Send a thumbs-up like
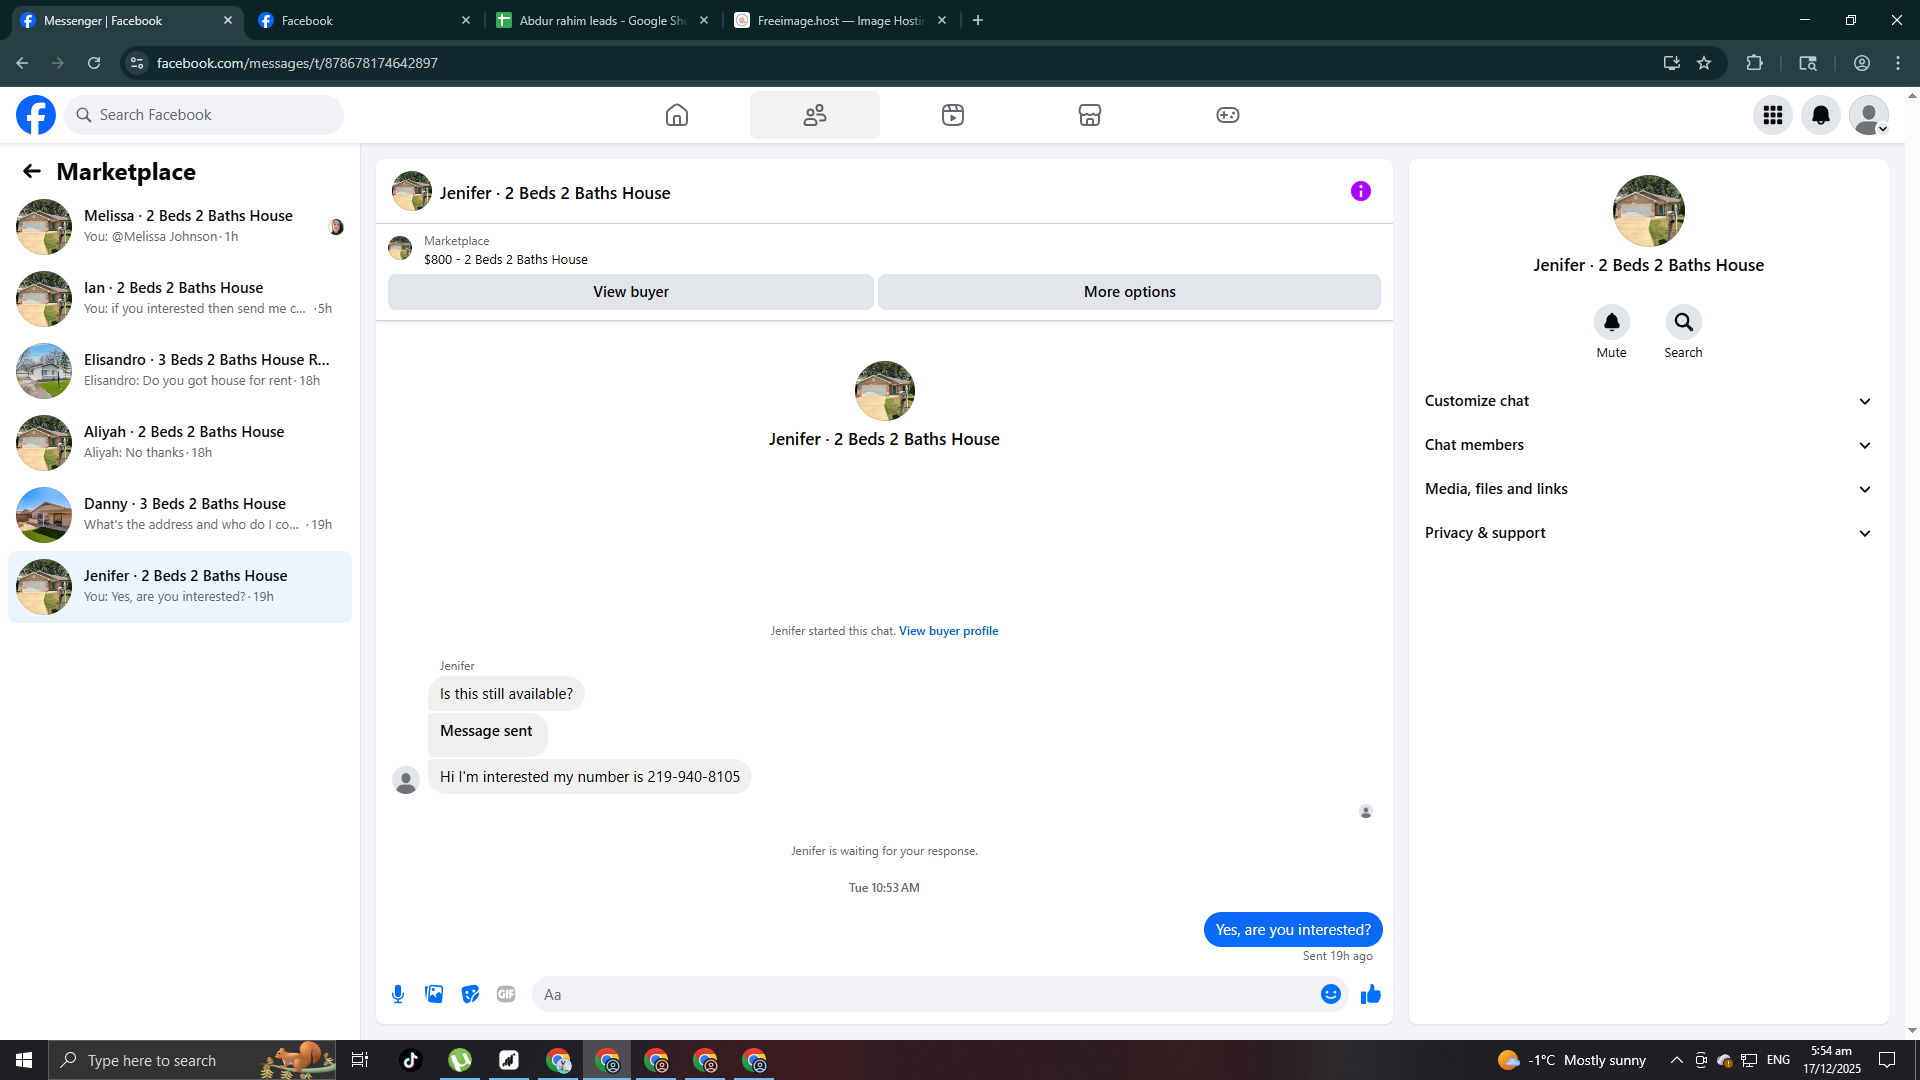The width and height of the screenshot is (1920, 1080). tap(1370, 994)
